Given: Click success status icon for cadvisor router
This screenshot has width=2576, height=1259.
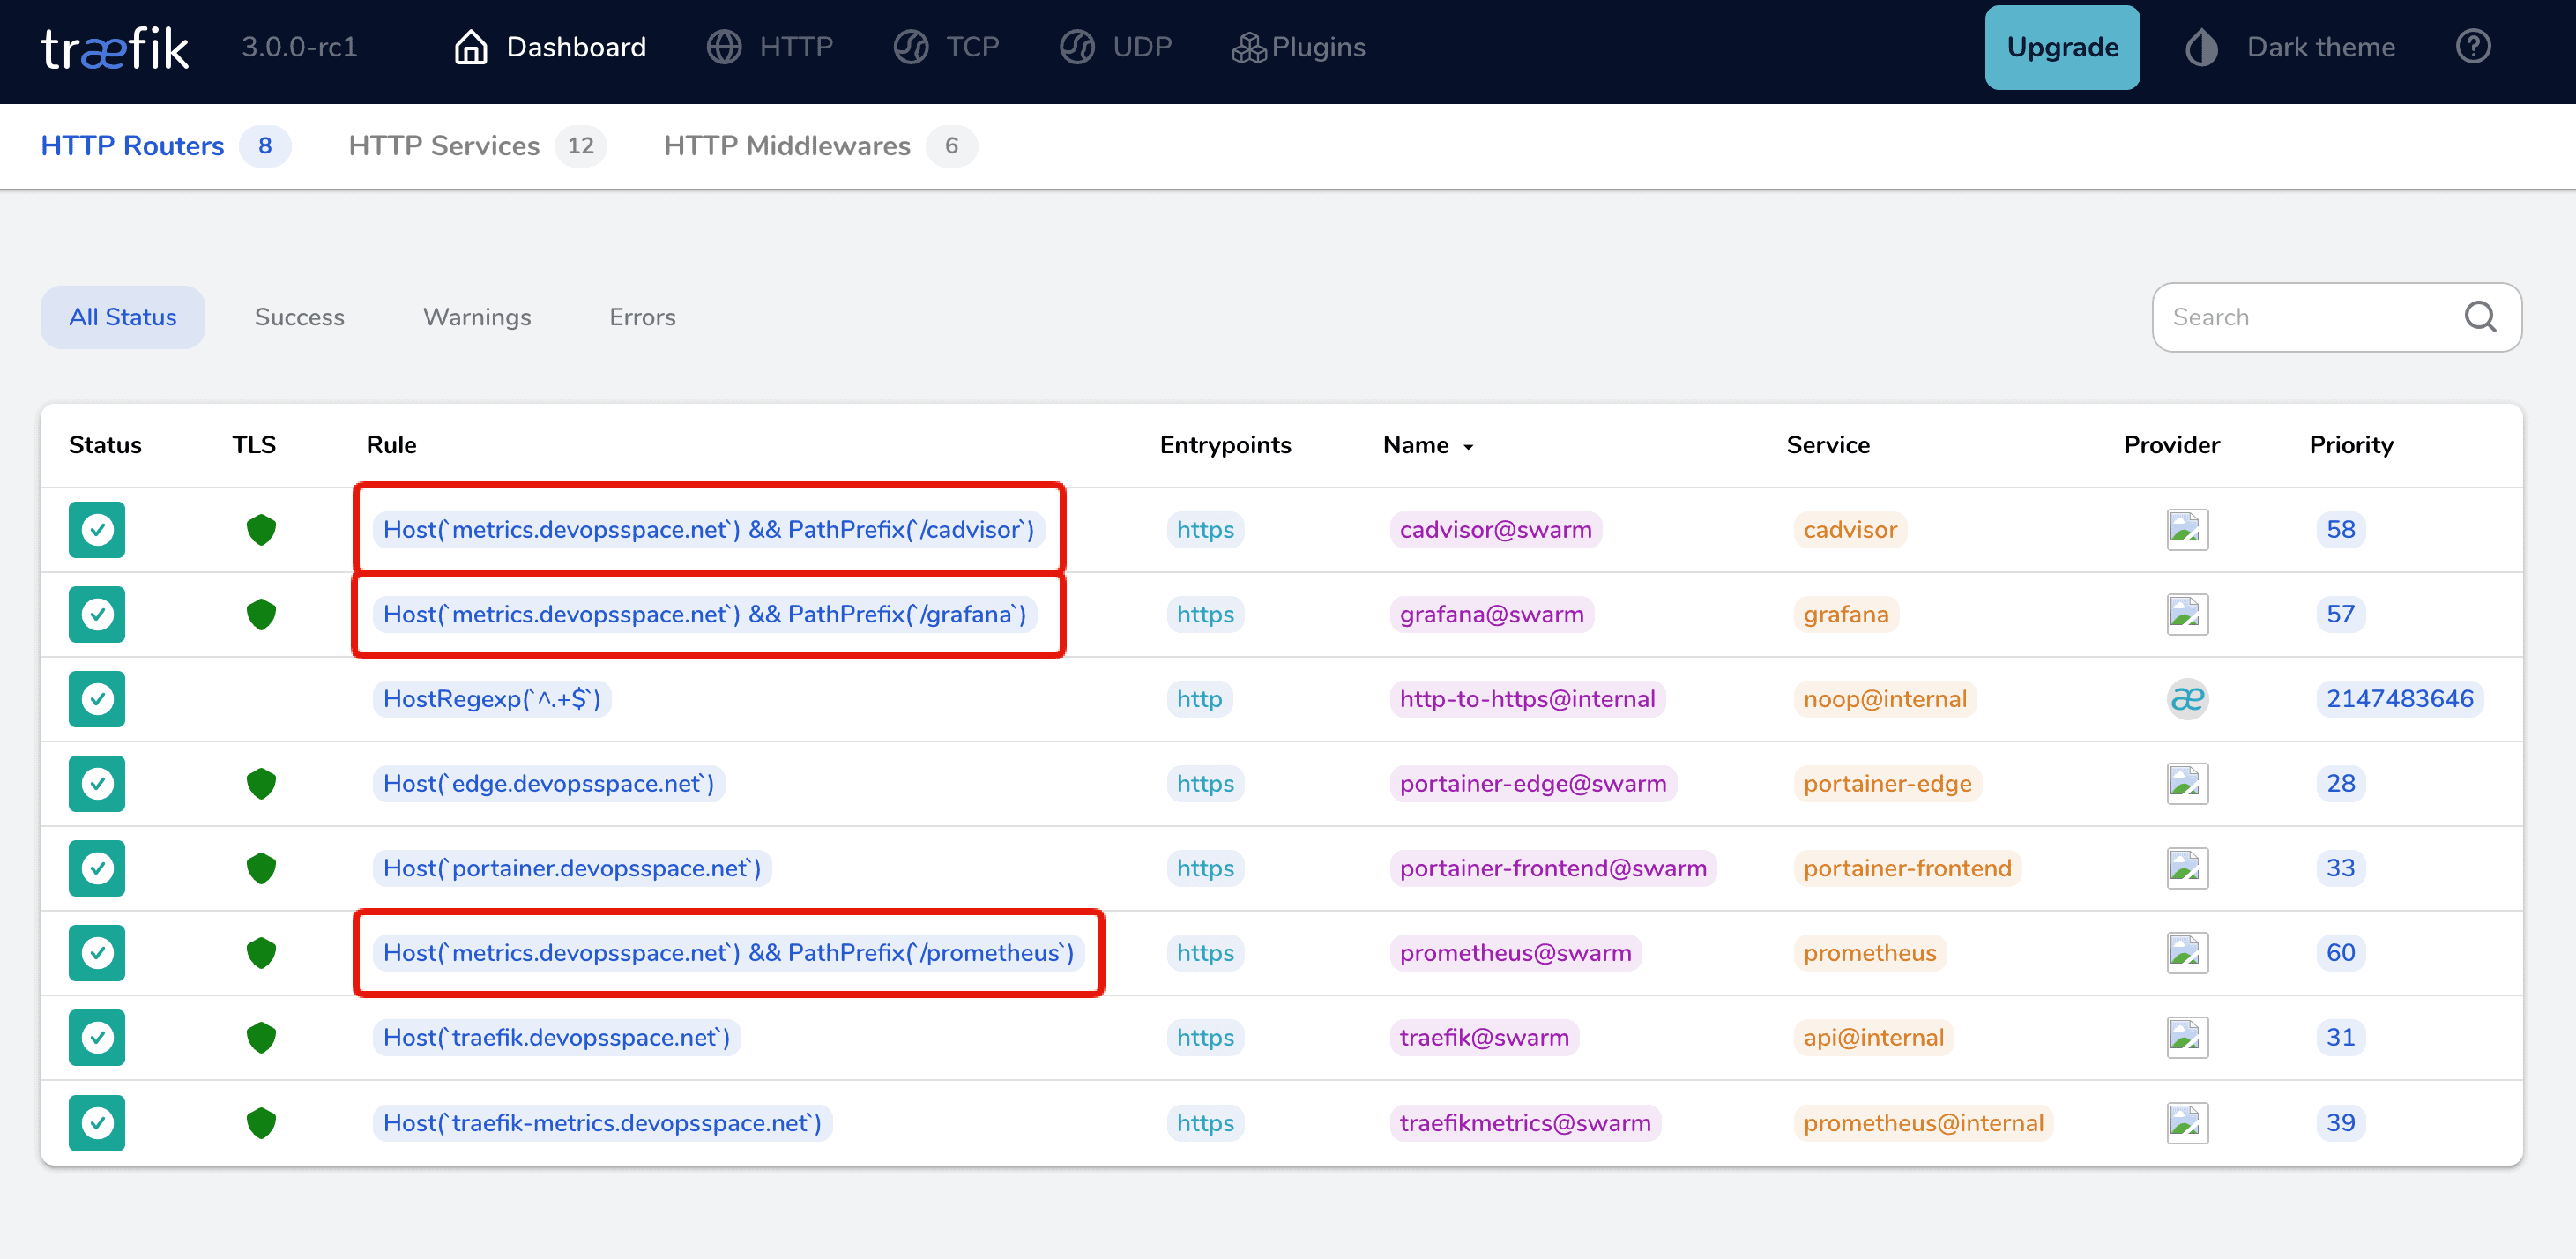Looking at the screenshot, I should (97, 529).
